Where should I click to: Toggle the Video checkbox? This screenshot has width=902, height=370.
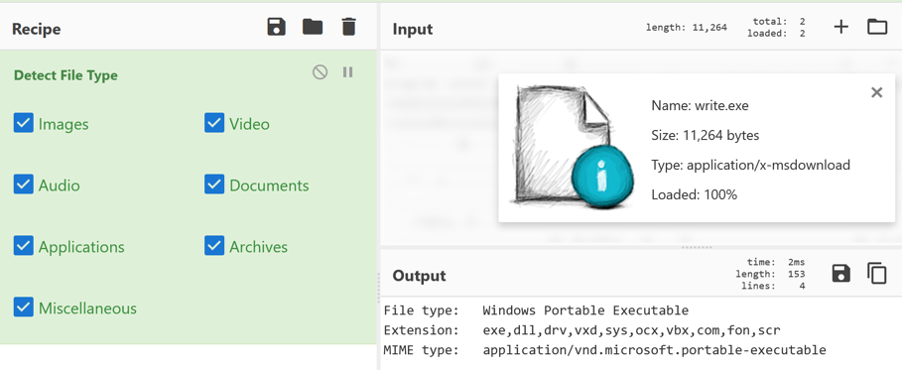214,123
